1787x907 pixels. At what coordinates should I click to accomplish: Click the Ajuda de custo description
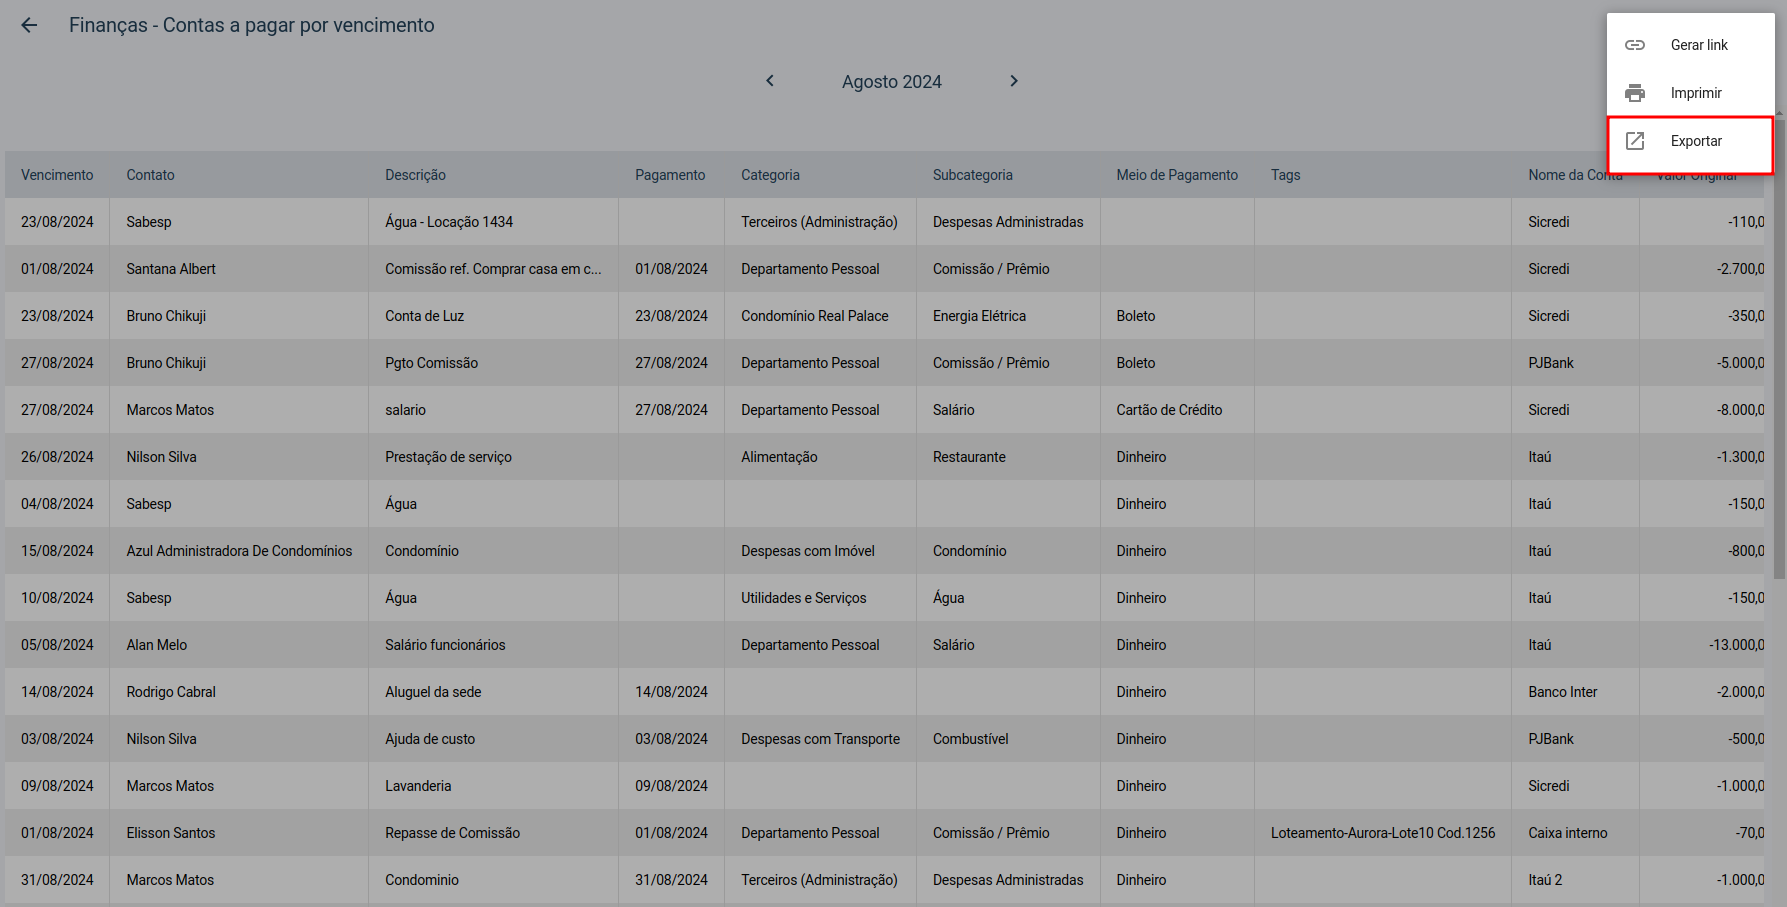click(430, 739)
